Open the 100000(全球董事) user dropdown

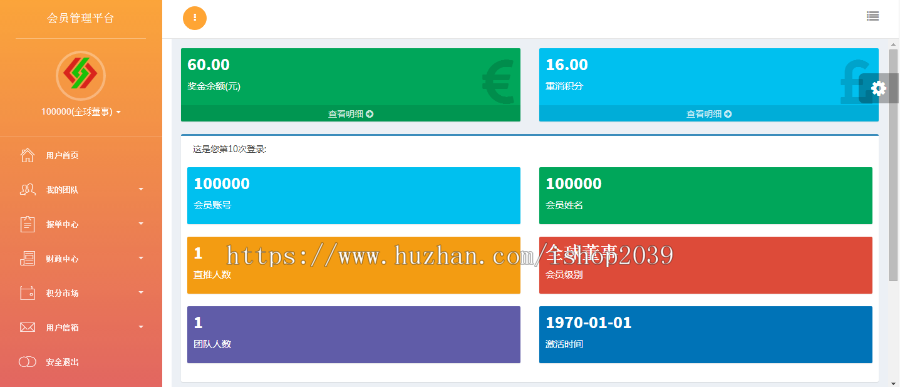pyautogui.click(x=80, y=112)
